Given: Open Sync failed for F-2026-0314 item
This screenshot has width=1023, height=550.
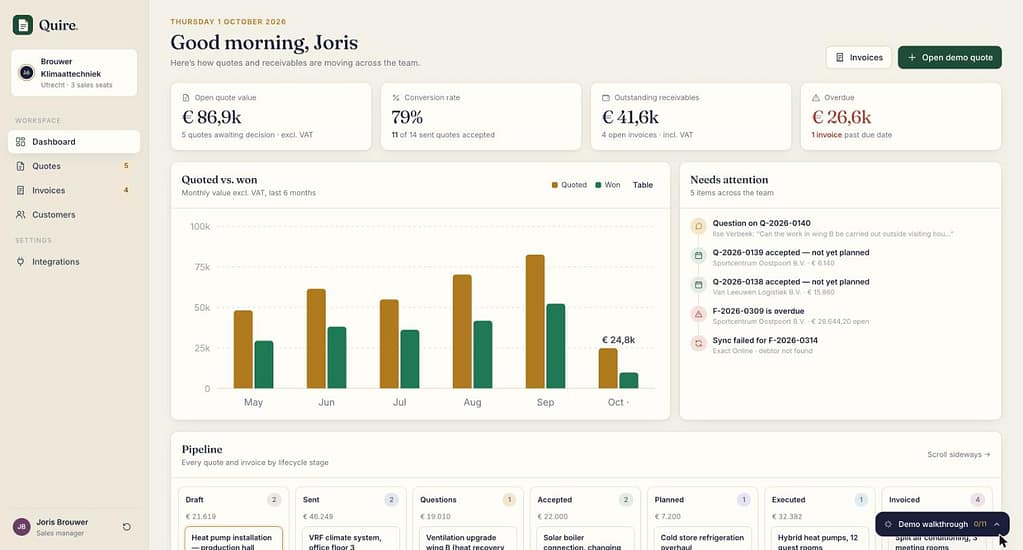Looking at the screenshot, I should point(840,344).
